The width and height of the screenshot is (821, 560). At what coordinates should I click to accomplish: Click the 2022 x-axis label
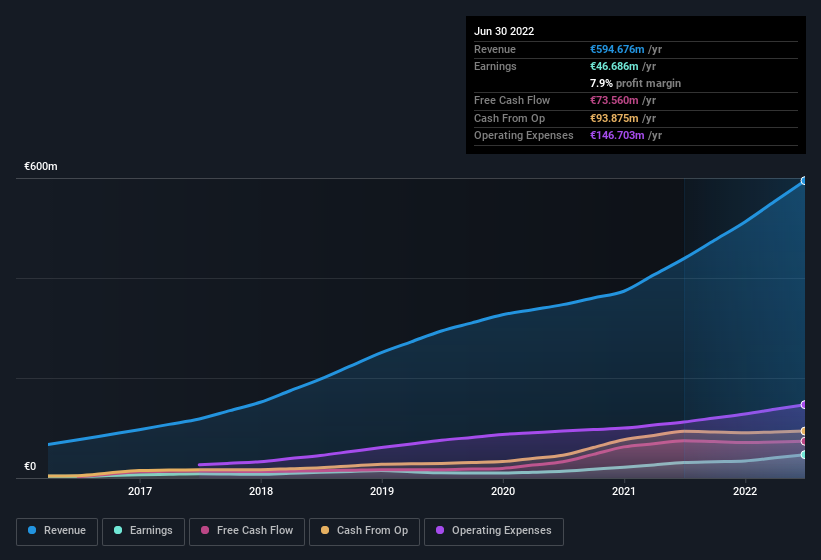point(745,491)
